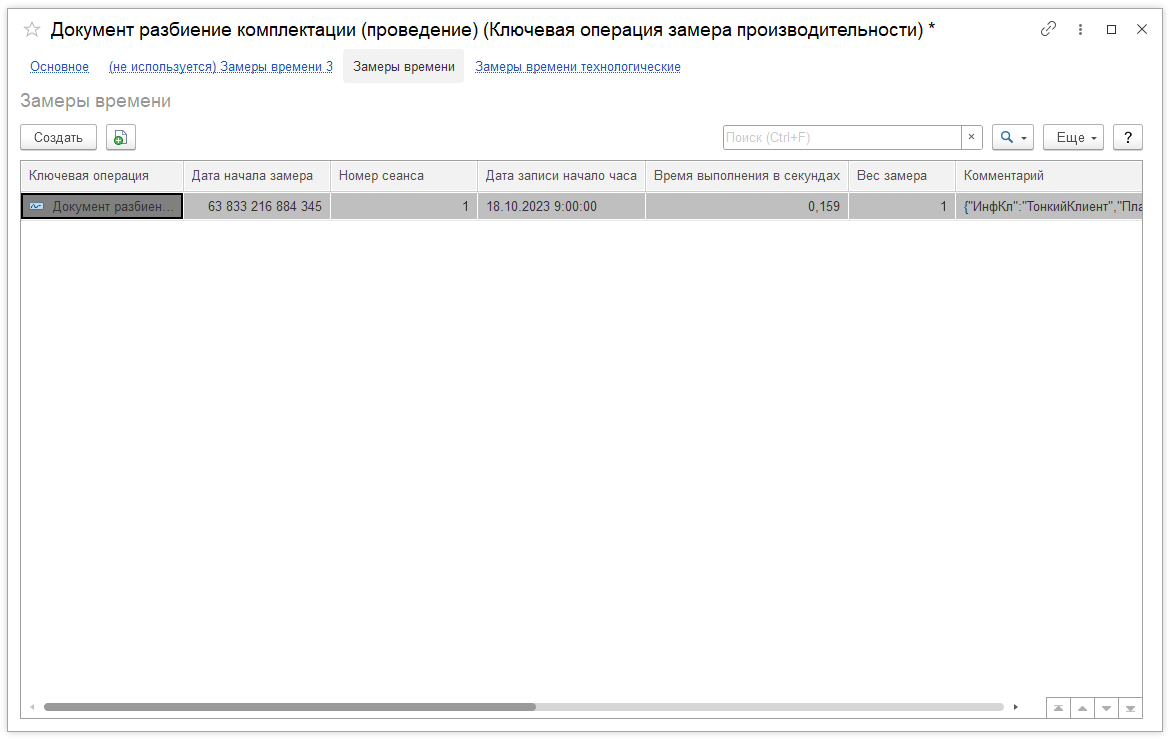The height and width of the screenshot is (739, 1170).
Task: Clear search with the × icon
Action: tap(971, 137)
